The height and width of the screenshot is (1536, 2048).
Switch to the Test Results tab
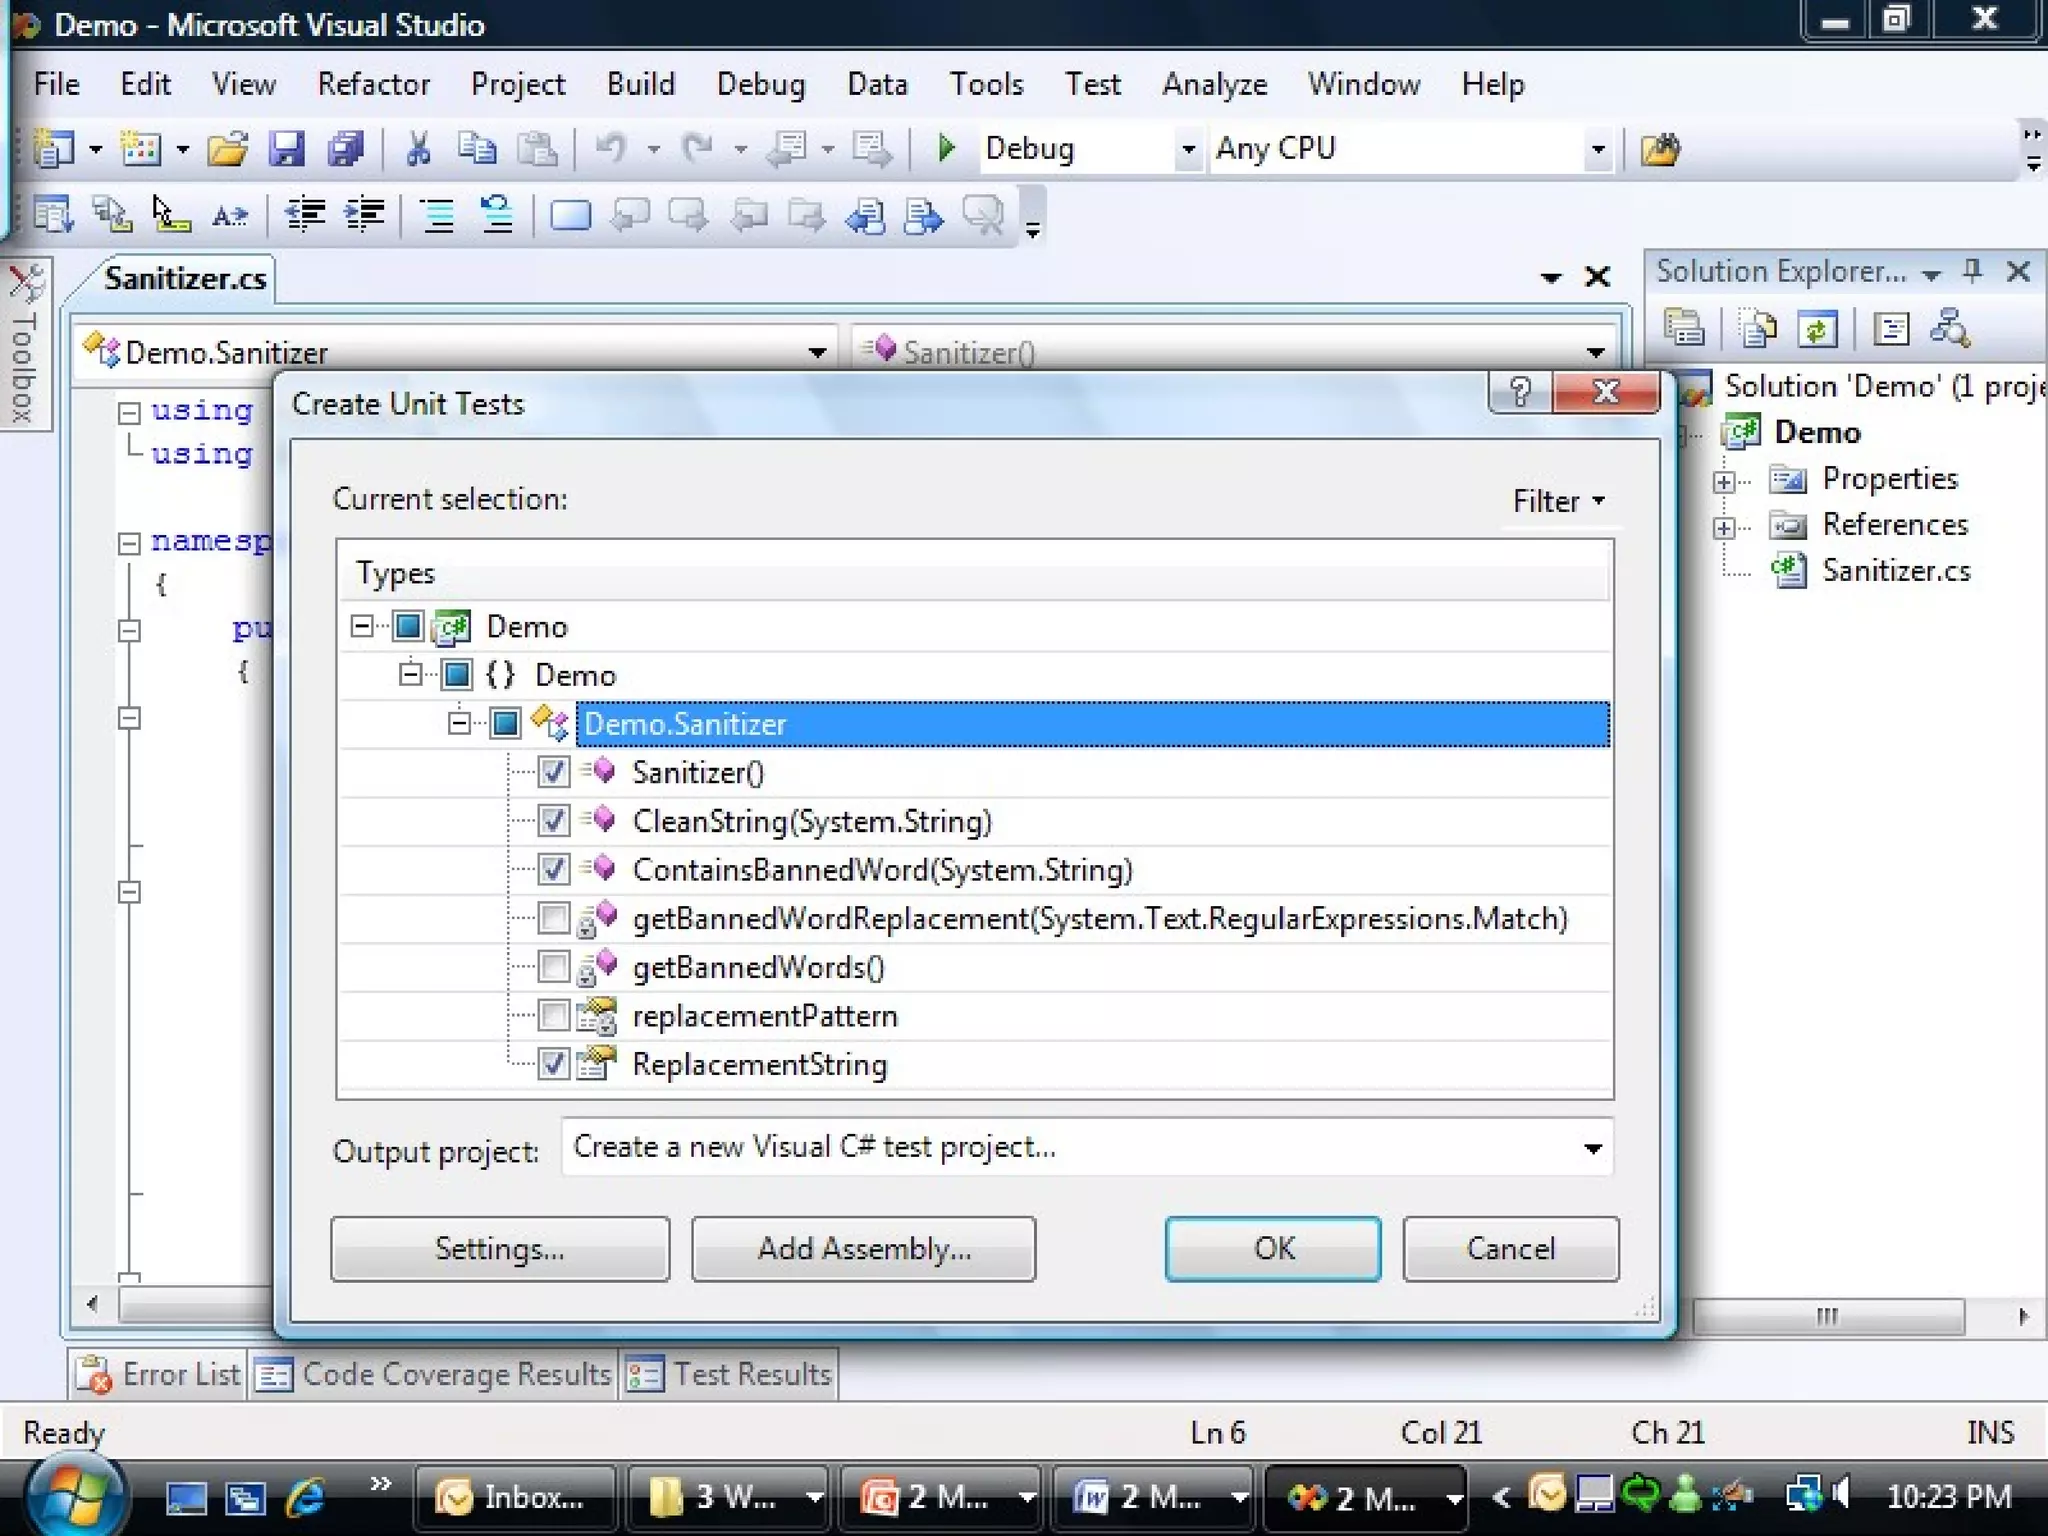730,1374
